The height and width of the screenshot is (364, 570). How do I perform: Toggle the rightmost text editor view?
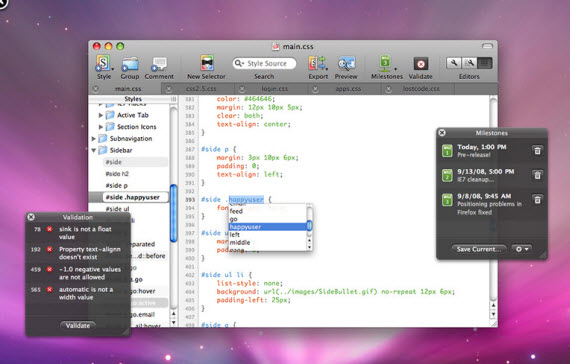point(485,63)
